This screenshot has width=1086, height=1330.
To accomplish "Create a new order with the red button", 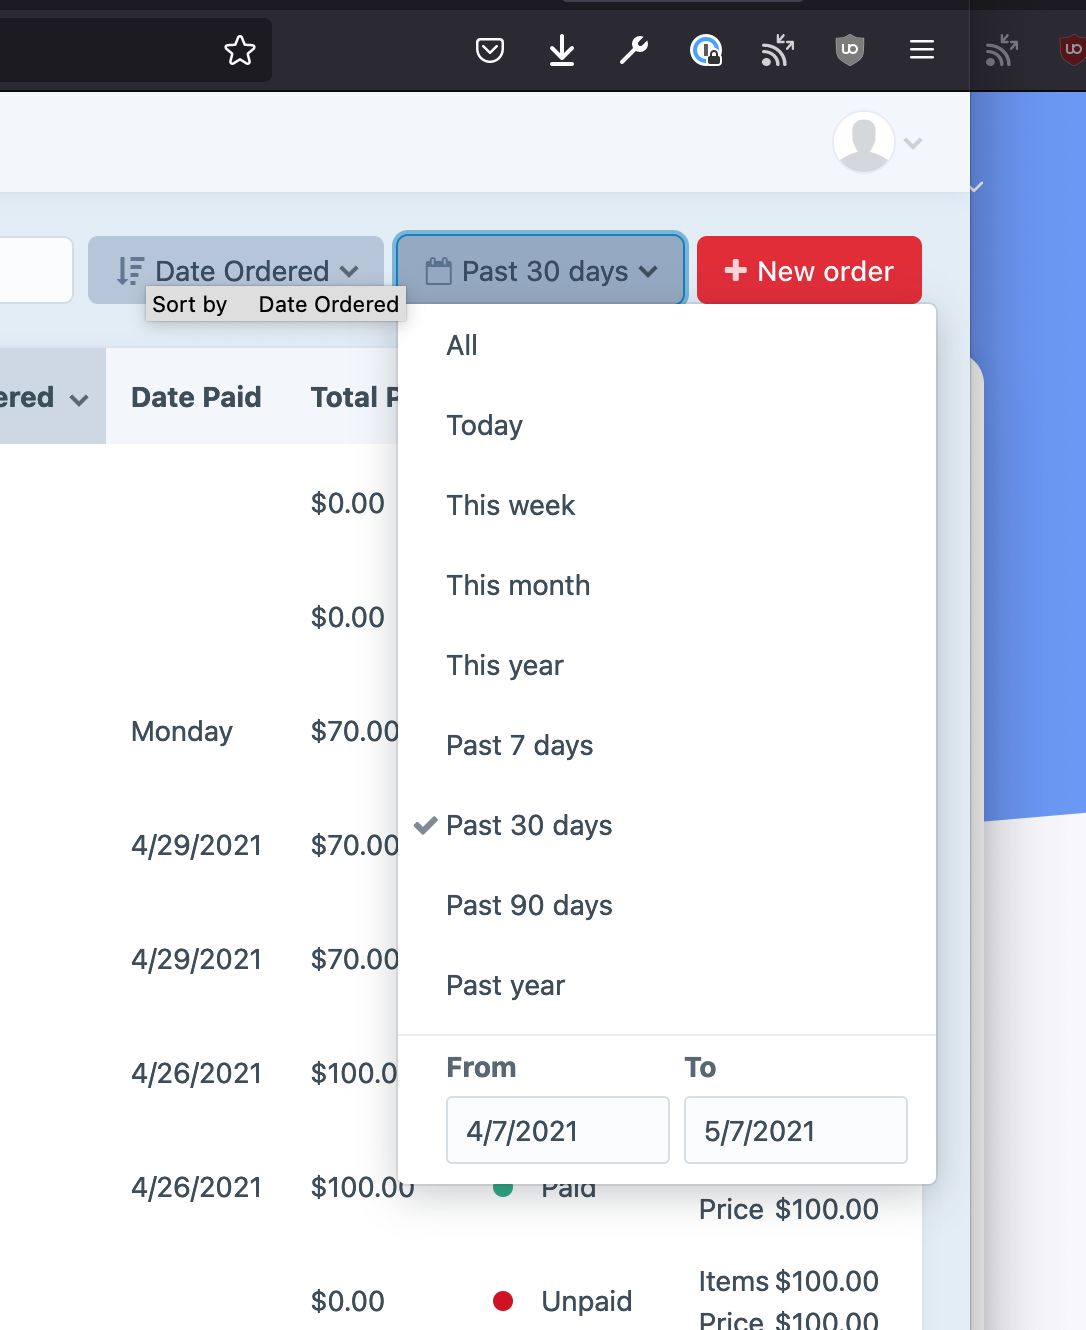I will (809, 270).
